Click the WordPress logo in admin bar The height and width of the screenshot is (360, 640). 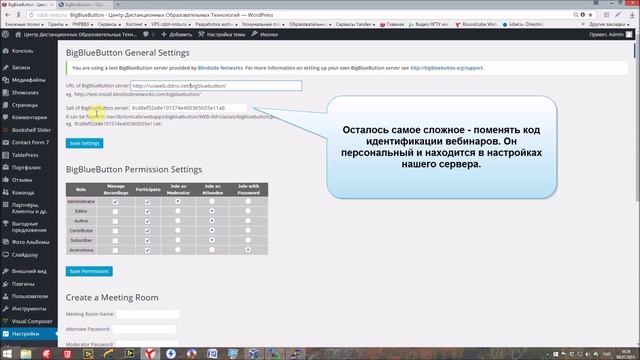pos(5,35)
